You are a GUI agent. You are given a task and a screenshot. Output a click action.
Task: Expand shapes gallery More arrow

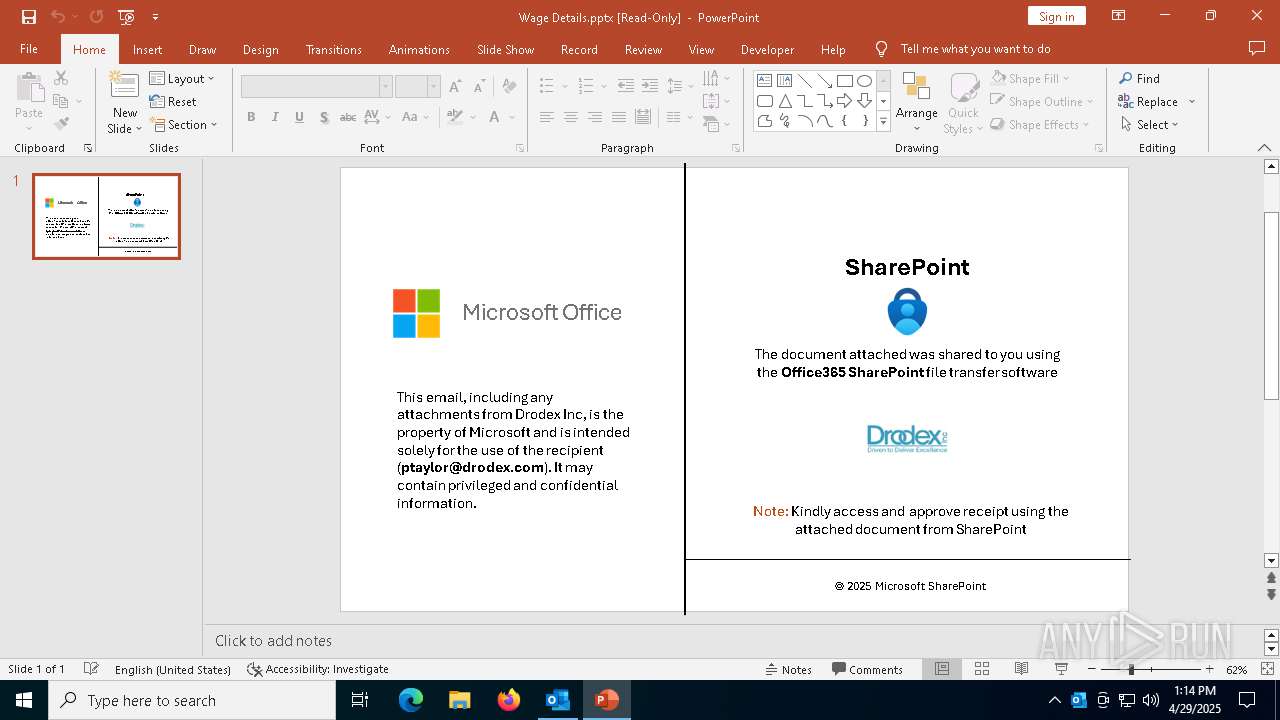tap(883, 121)
